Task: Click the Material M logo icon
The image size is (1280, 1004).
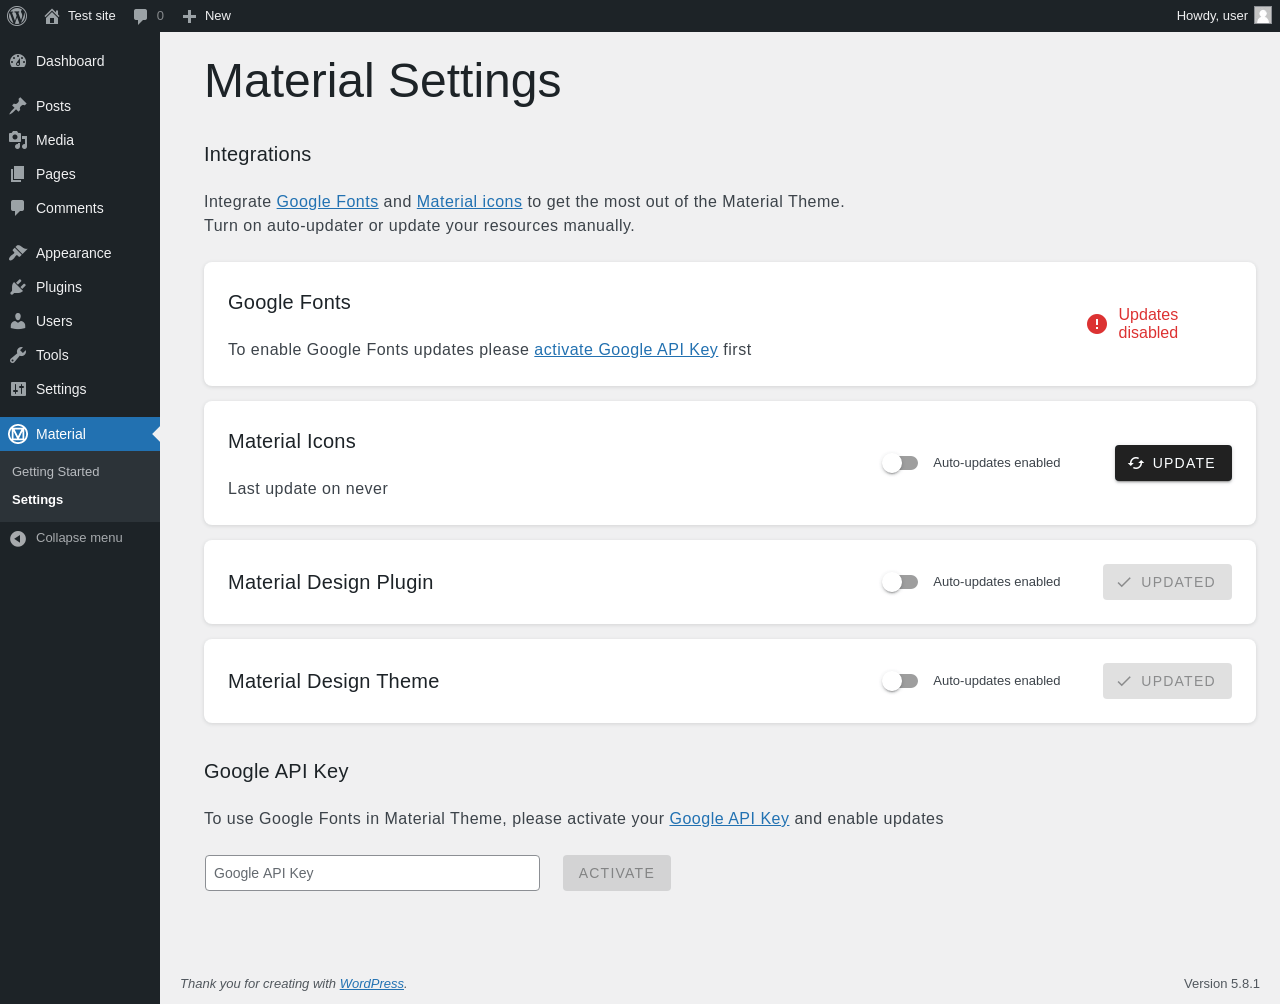Action: coord(18,434)
